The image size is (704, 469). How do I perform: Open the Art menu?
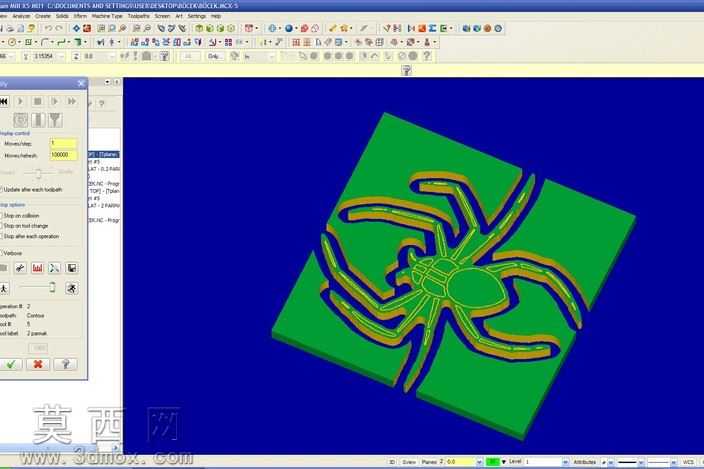179,16
